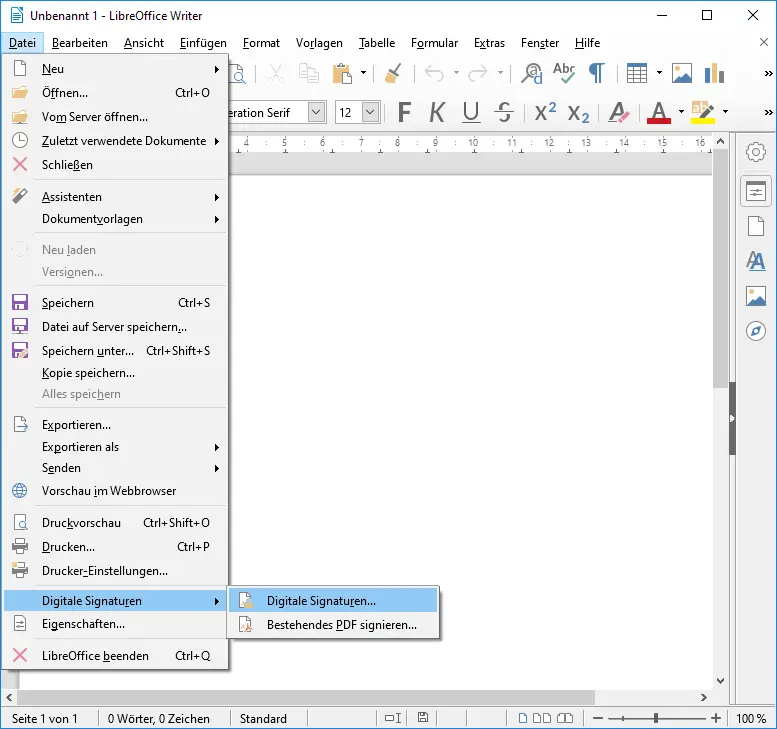Open the Gallery sidebar deck
The width and height of the screenshot is (777, 729).
click(x=756, y=296)
